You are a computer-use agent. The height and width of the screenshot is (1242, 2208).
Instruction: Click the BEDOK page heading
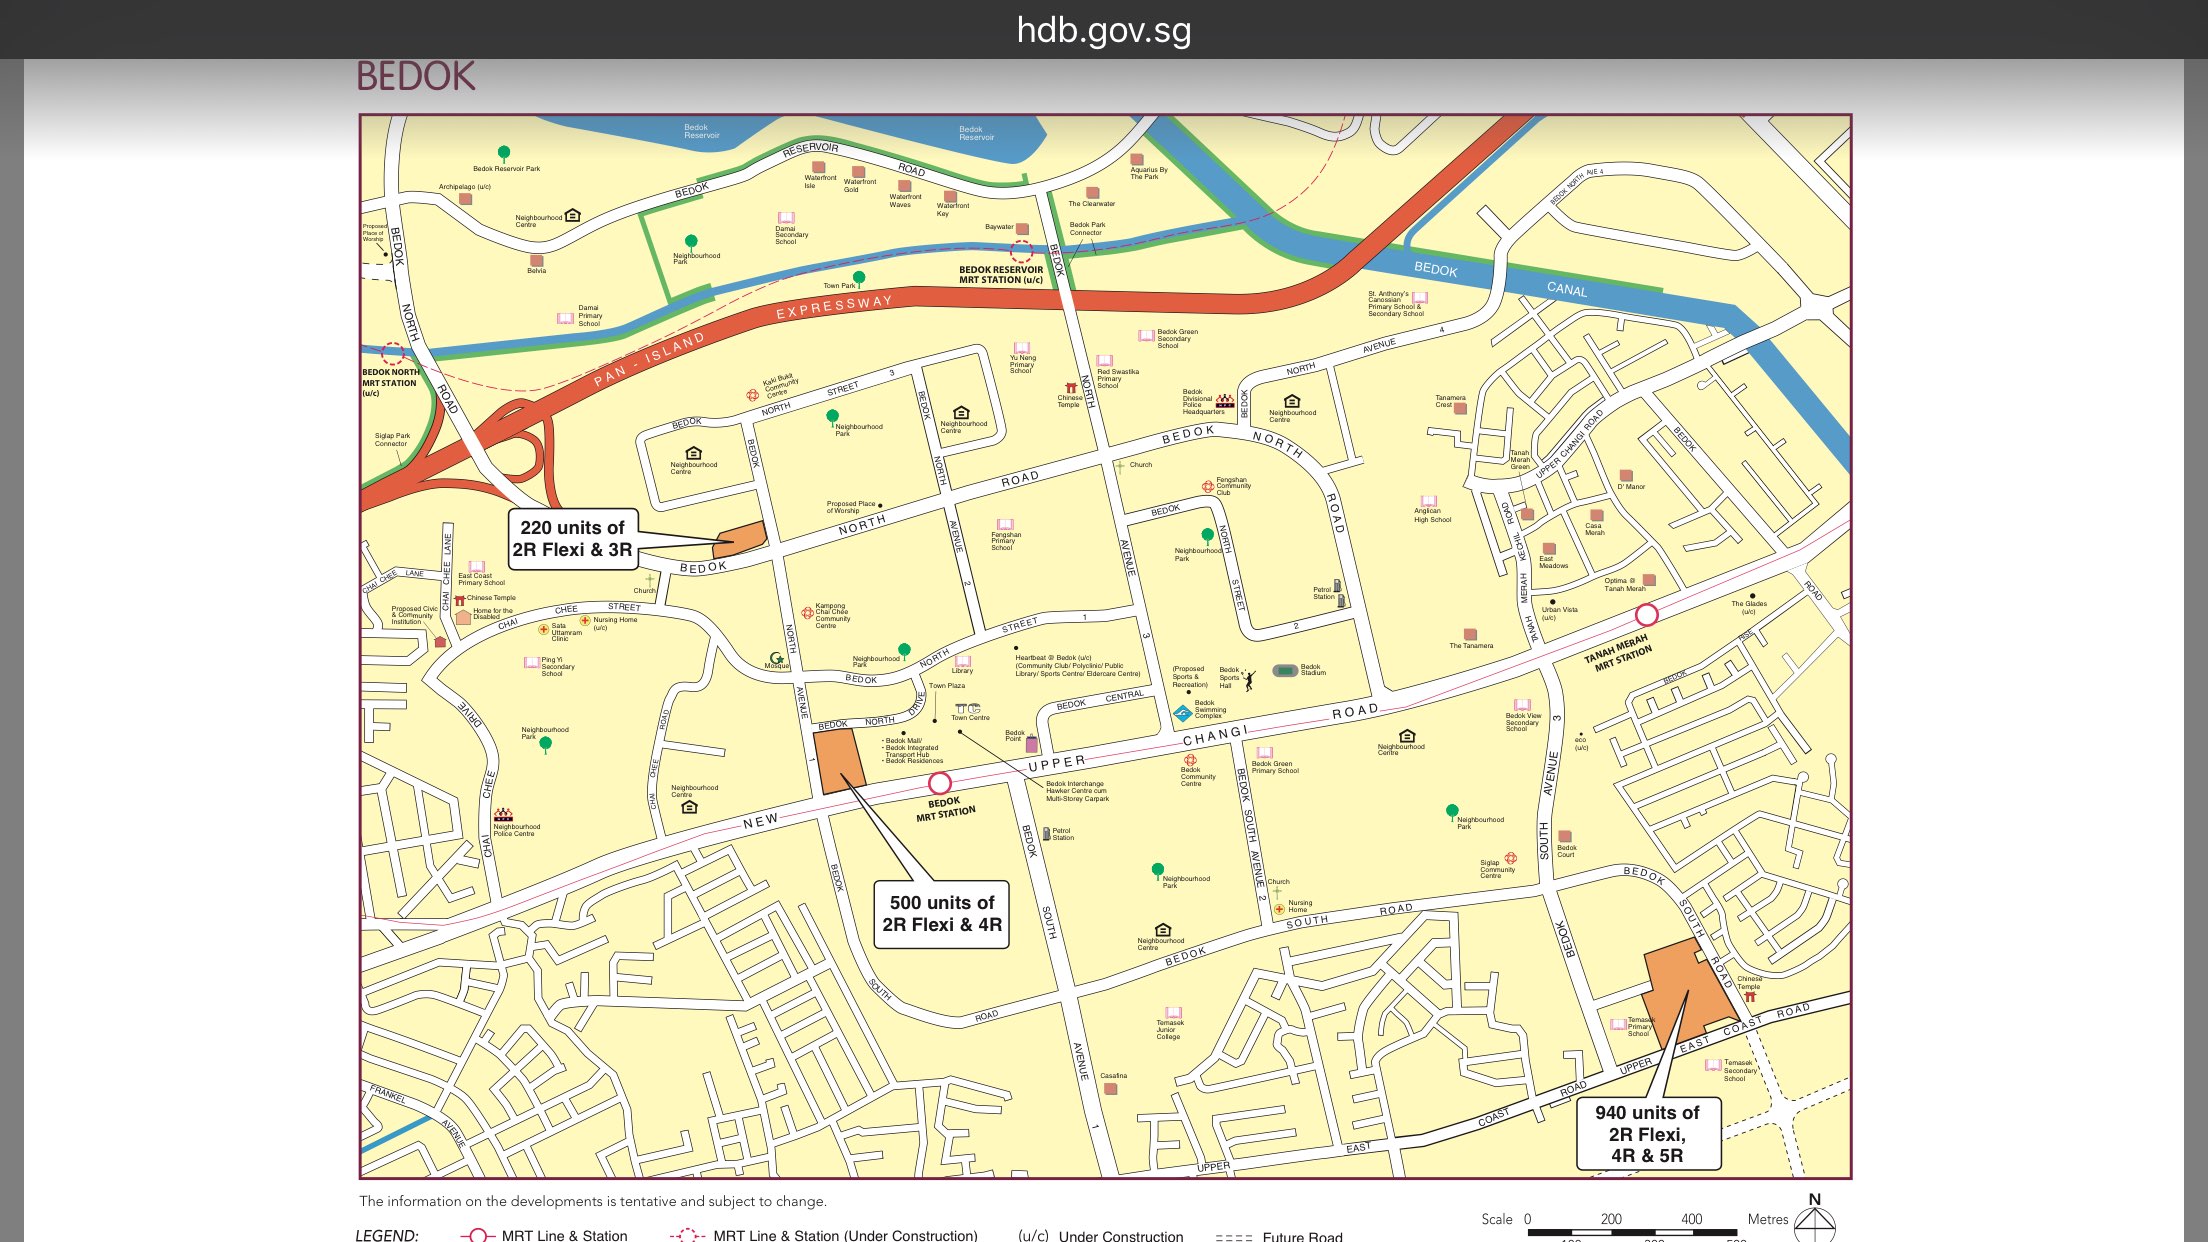coord(416,77)
